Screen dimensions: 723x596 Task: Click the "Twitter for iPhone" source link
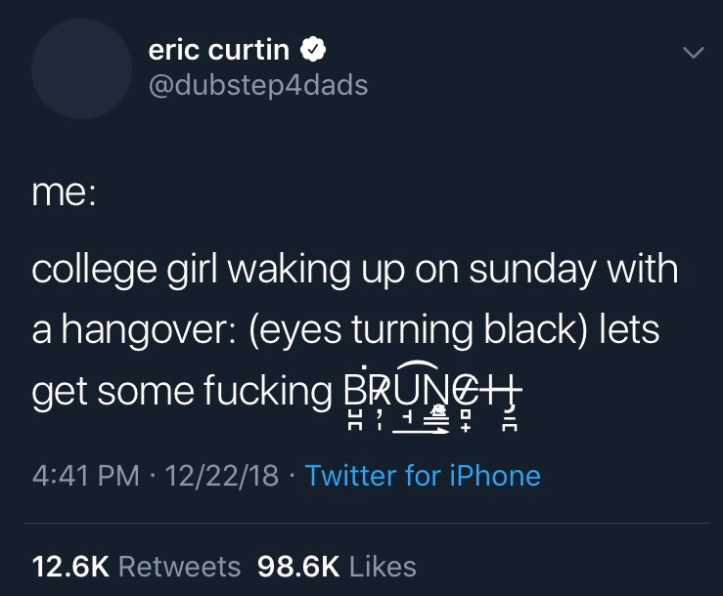[x=422, y=475]
